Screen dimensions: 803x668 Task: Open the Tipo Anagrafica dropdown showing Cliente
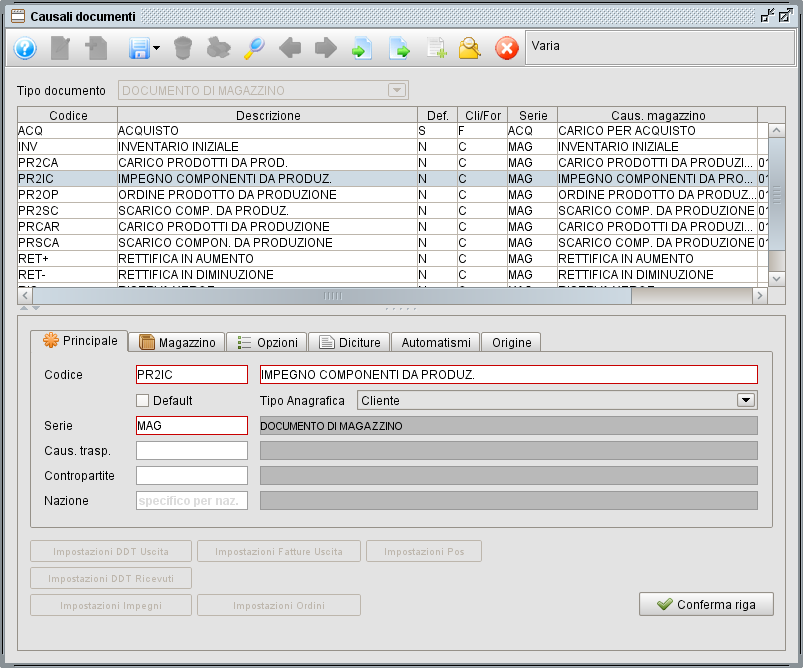(746, 399)
